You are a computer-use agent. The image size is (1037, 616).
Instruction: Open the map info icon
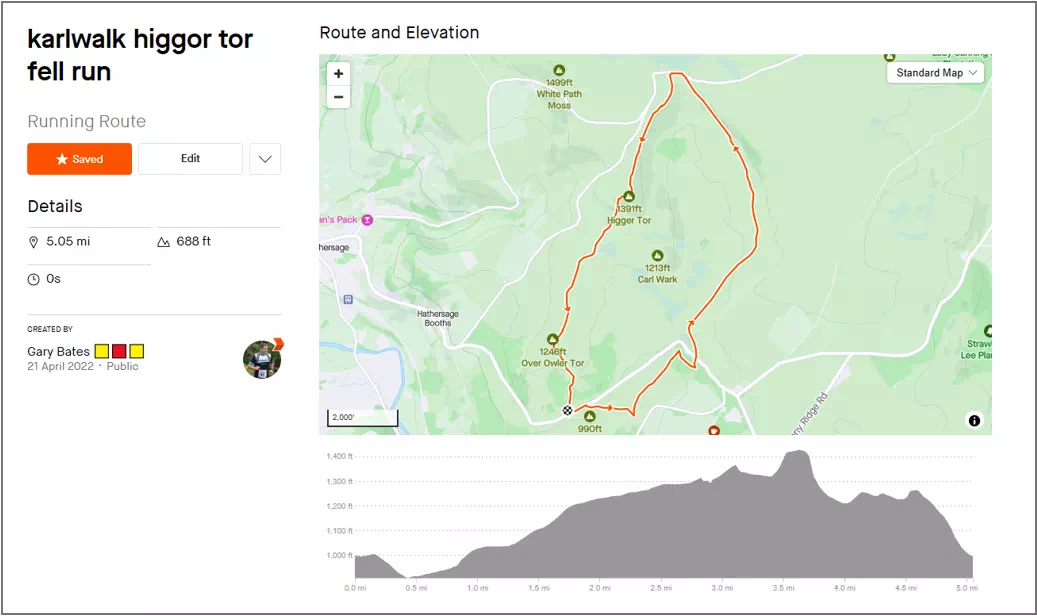tap(974, 420)
